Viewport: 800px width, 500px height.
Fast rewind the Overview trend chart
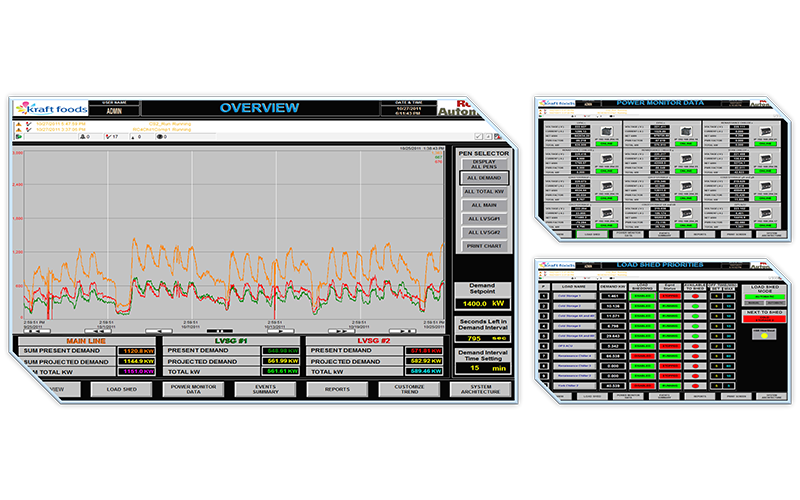click(98, 331)
